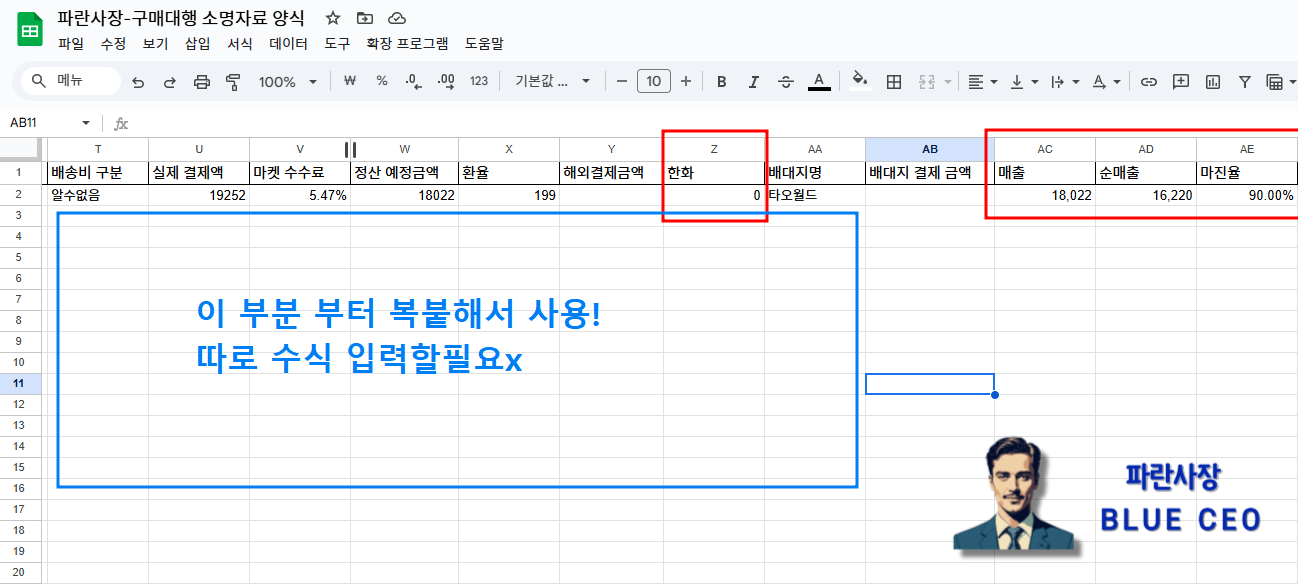Click the percent format icon
The width and height of the screenshot is (1298, 584).
pos(380,82)
